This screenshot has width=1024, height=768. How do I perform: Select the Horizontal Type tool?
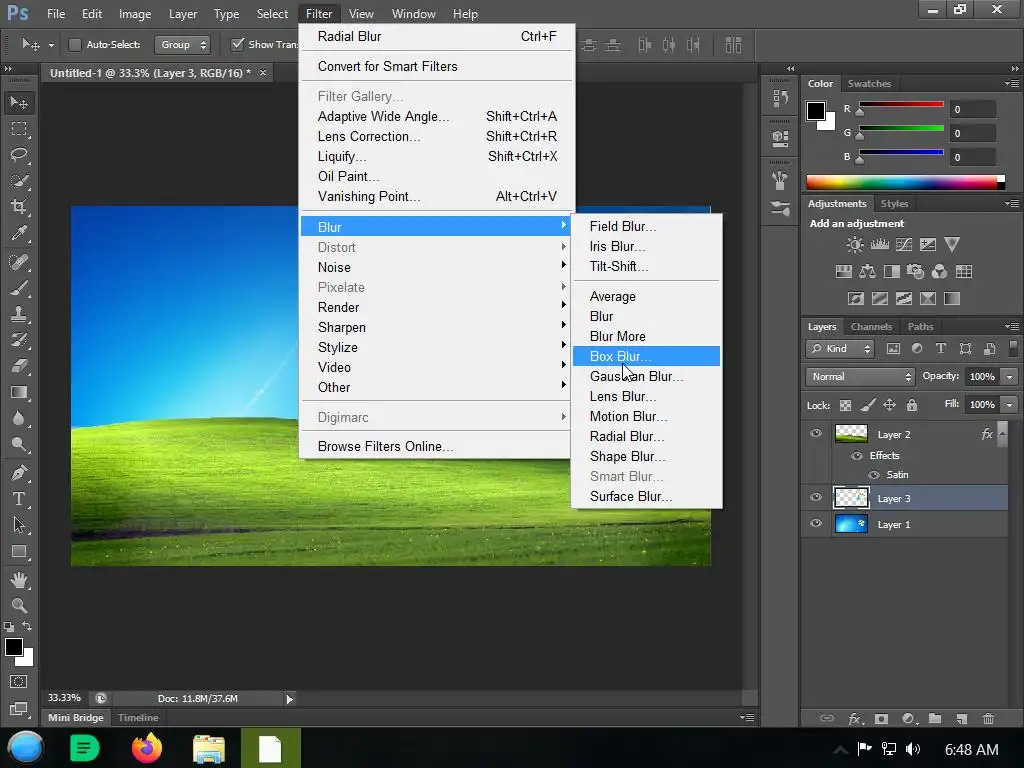click(19, 499)
